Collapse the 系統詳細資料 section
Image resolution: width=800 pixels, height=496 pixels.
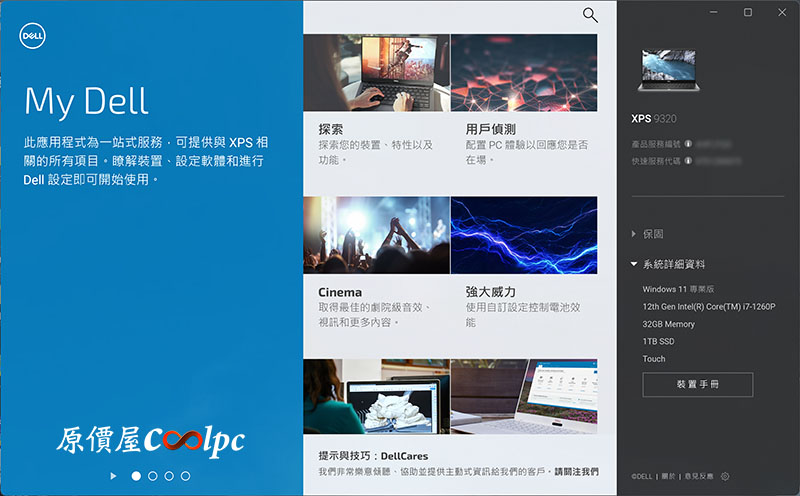[668, 264]
